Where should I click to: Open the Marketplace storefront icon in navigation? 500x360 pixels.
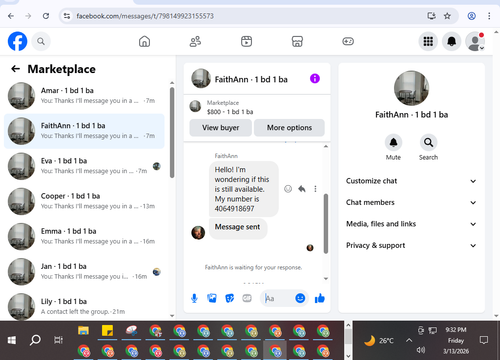pos(297,41)
